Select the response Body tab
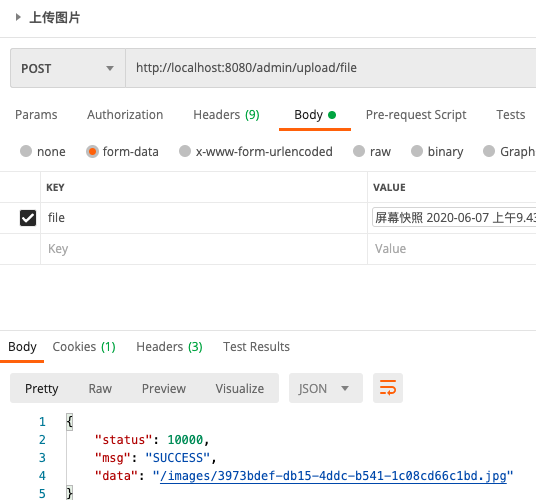The image size is (536, 500). coord(22,347)
